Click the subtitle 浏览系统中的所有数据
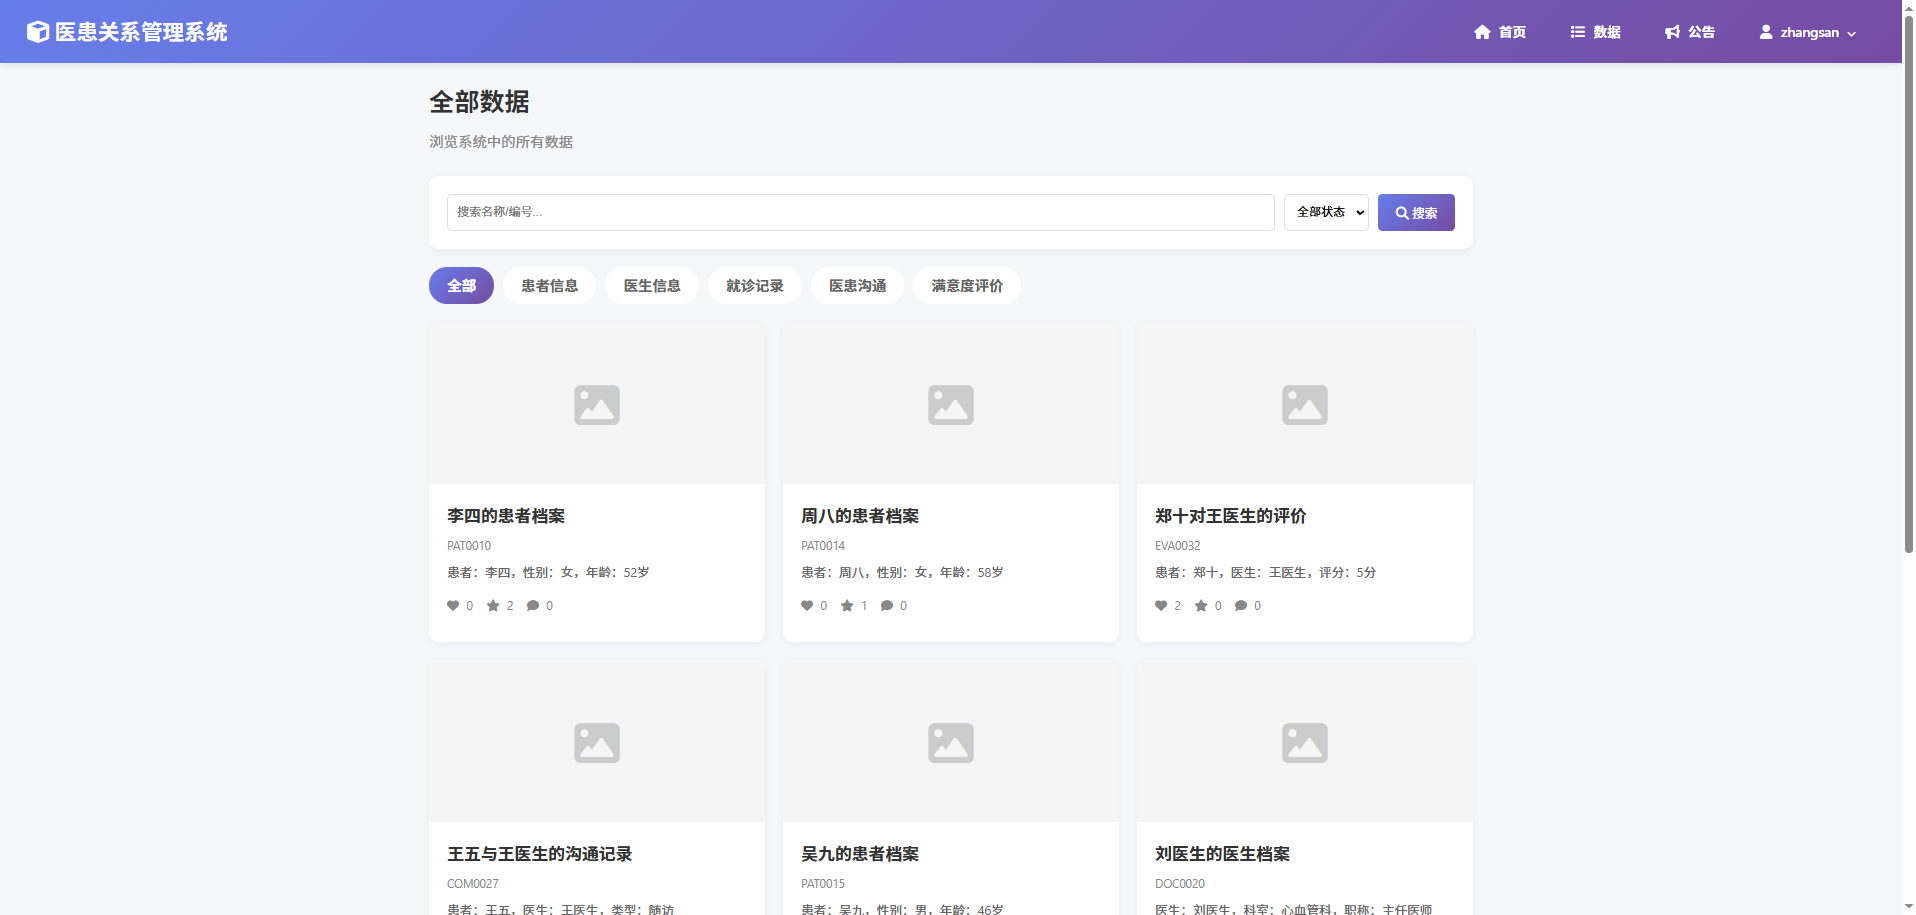 click(501, 142)
